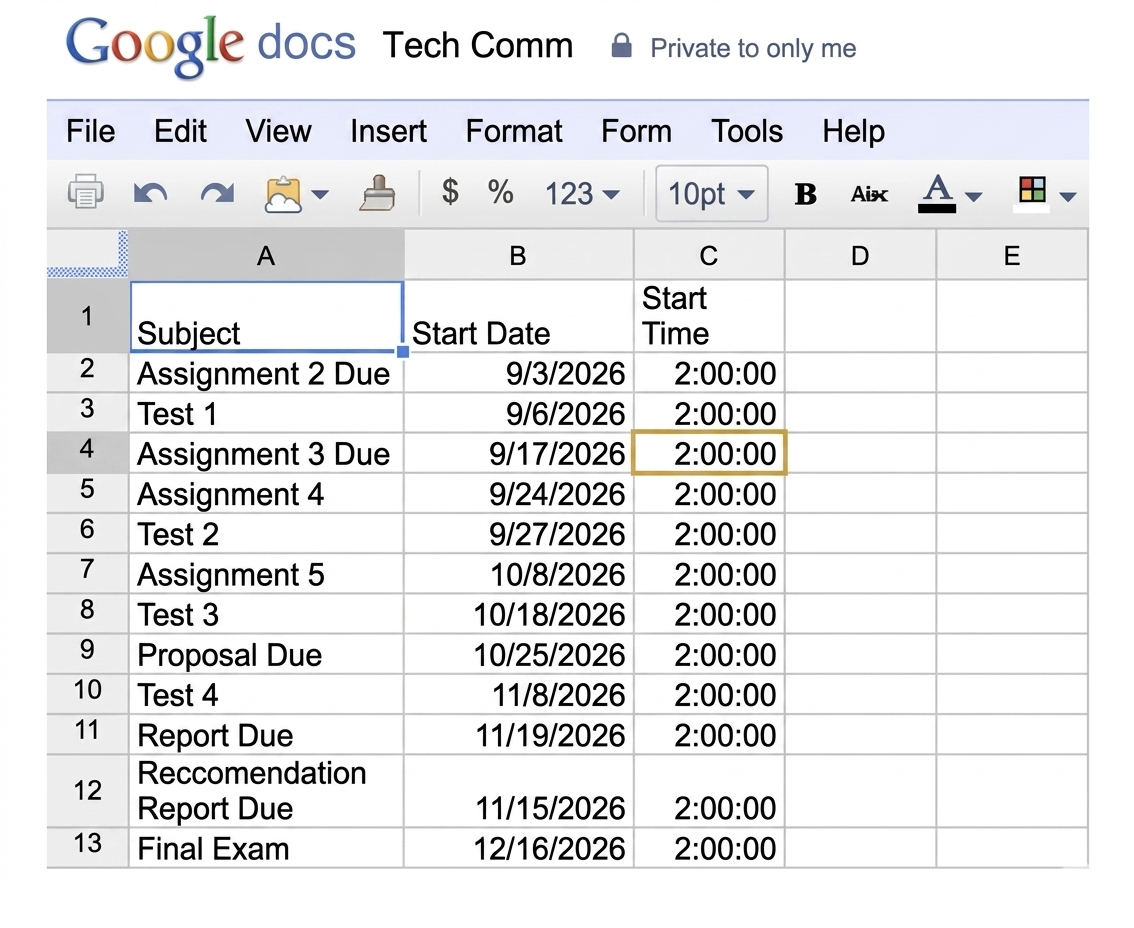Viewport: 1134px width, 928px height.
Task: Click the Tech Comm document title
Action: click(x=478, y=46)
